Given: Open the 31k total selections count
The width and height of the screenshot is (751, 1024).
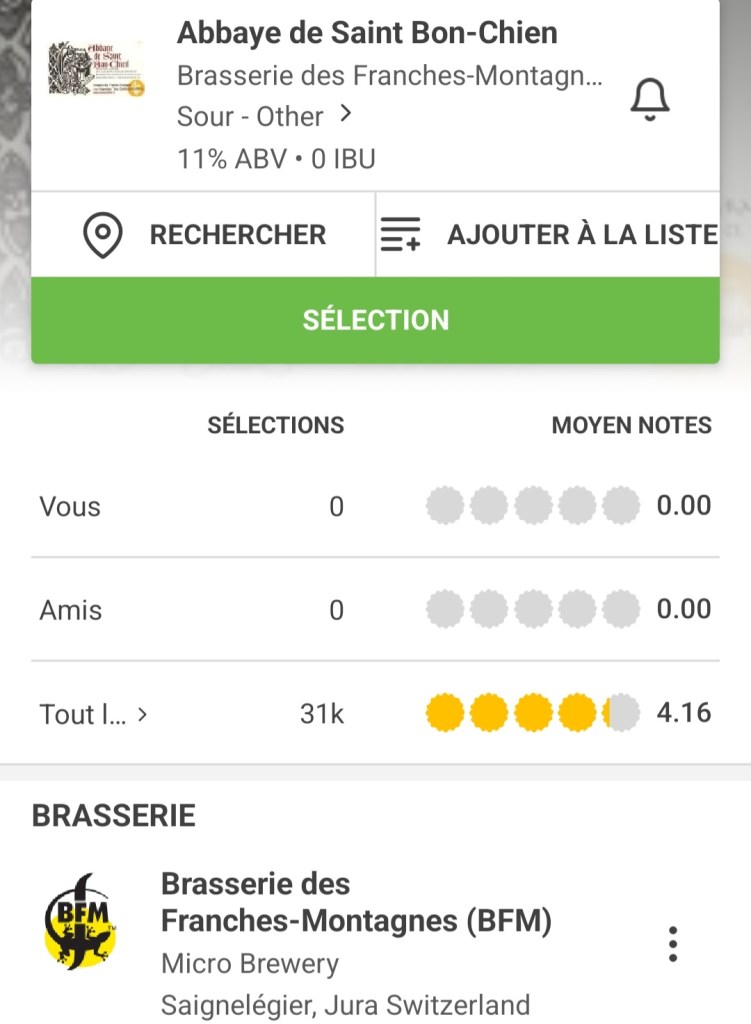Looking at the screenshot, I should click(321, 714).
